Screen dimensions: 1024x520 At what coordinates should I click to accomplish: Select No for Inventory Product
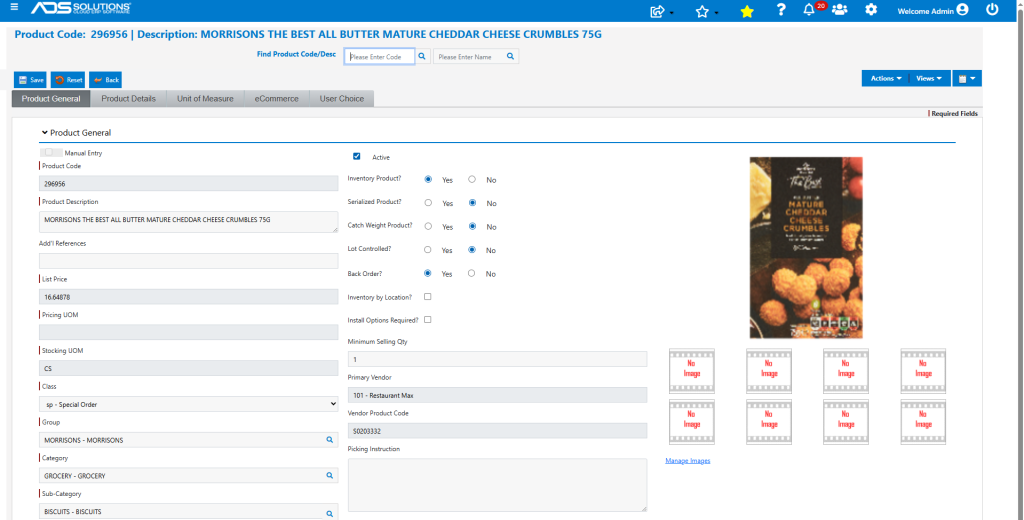tap(472, 179)
